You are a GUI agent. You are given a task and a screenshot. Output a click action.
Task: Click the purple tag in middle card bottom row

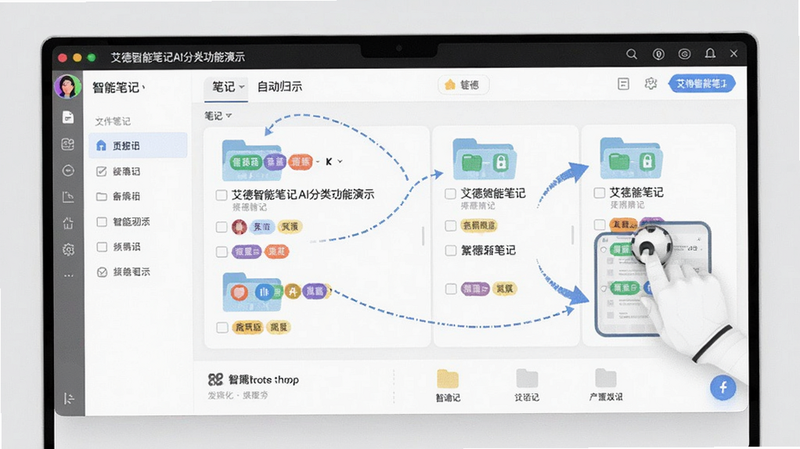[x=476, y=289]
